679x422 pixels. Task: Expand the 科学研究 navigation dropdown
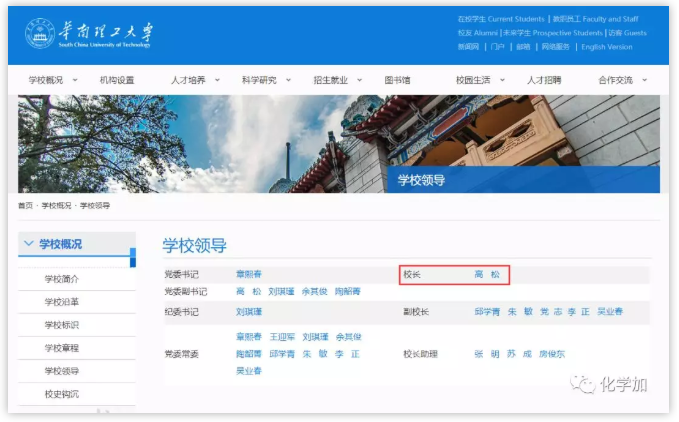click(266, 80)
